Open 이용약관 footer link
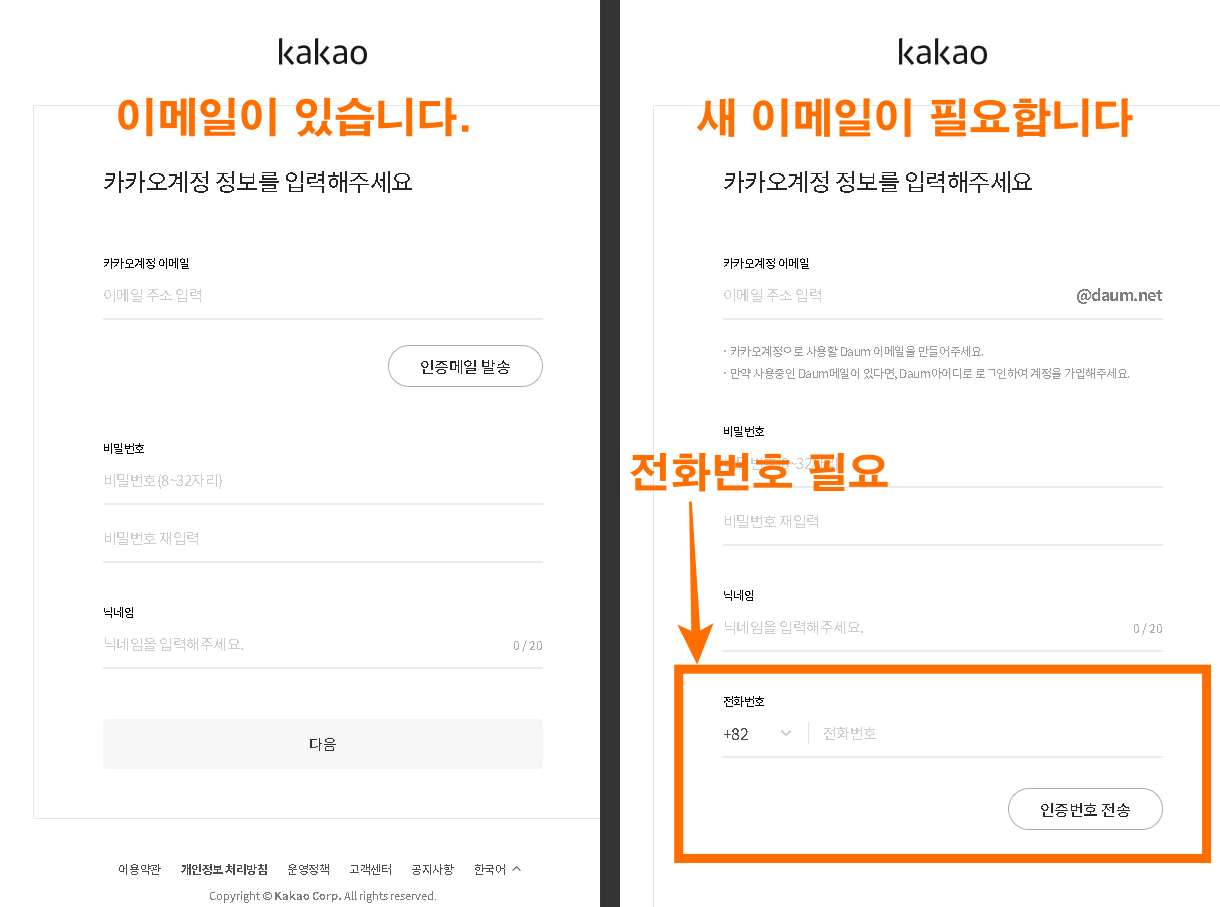 [x=139, y=869]
